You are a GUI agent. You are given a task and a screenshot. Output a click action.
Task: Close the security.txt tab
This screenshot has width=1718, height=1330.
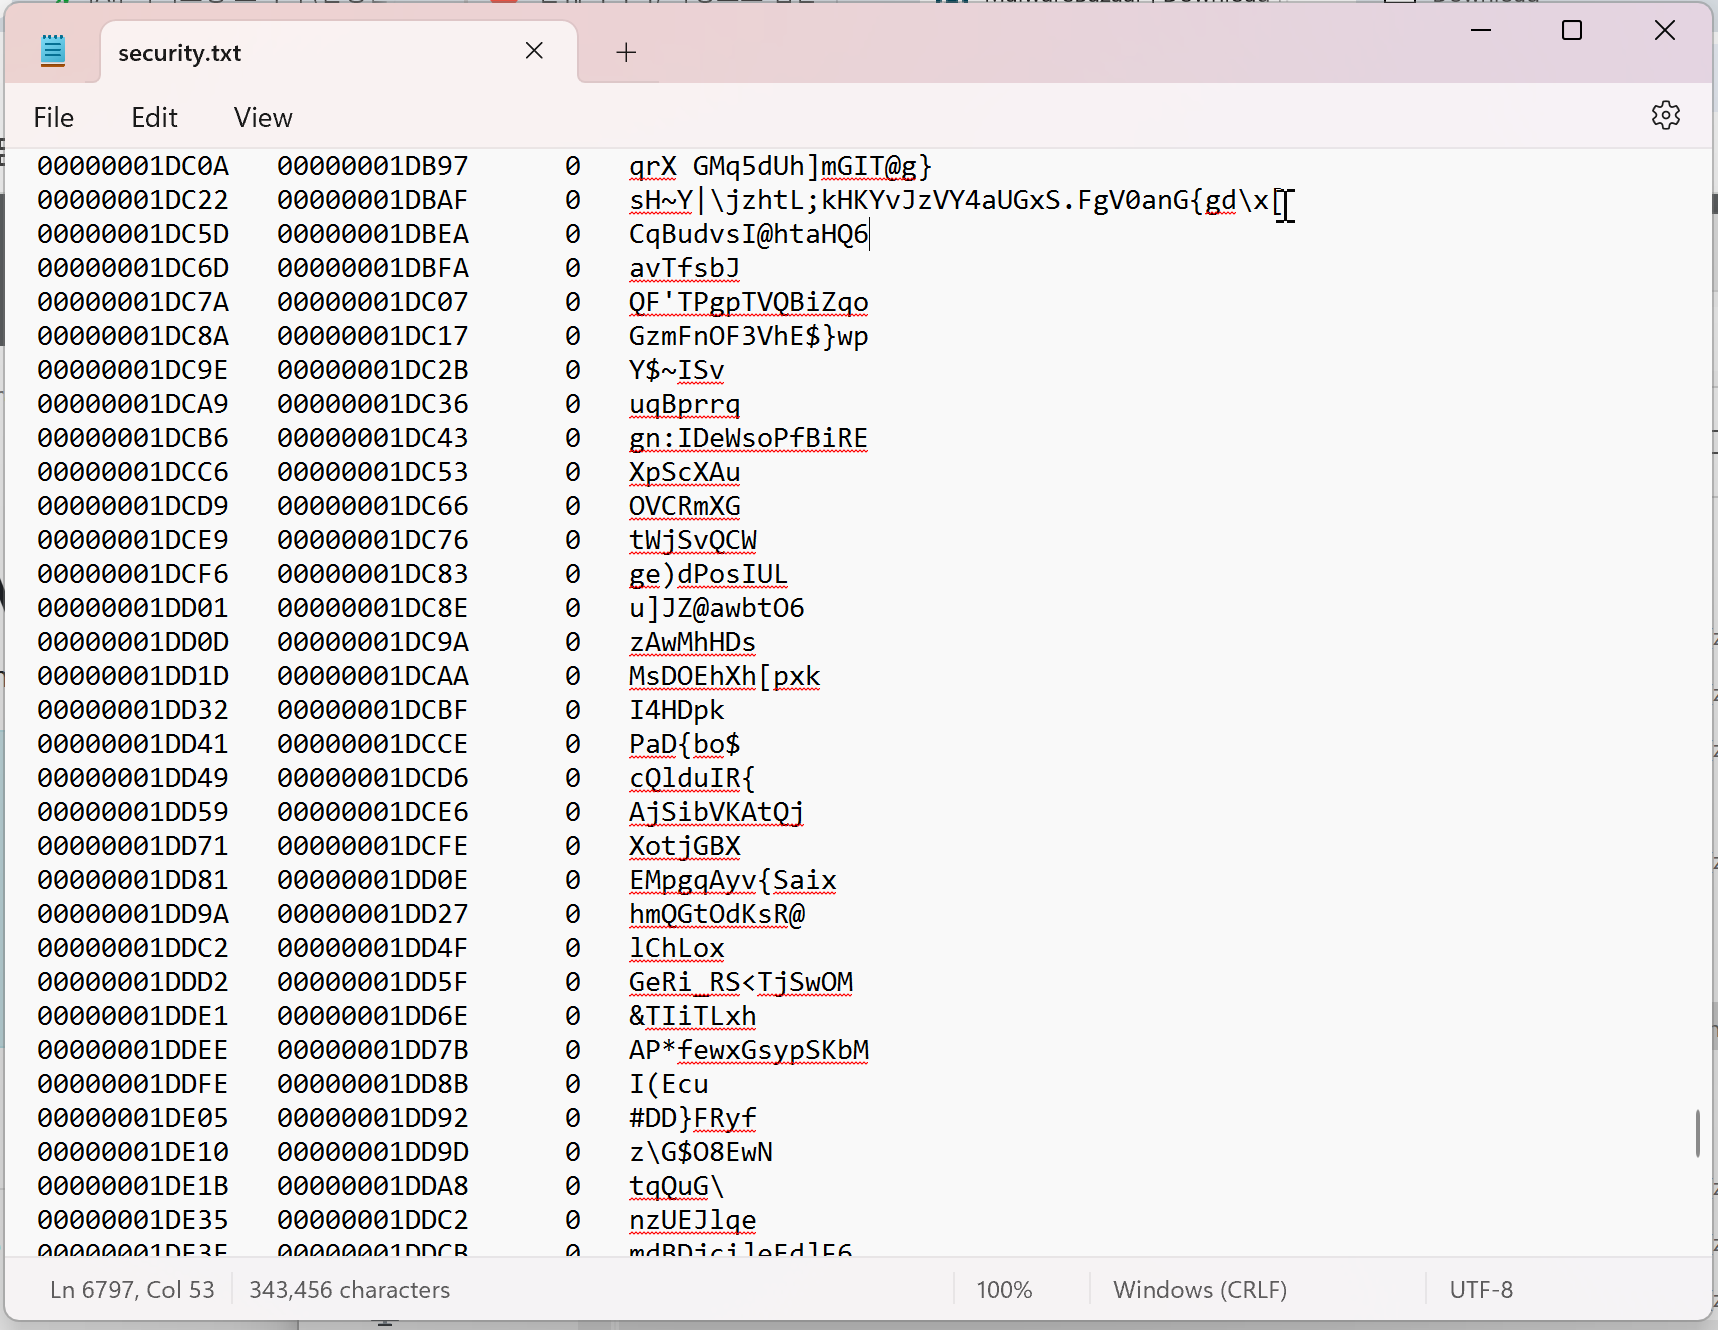534,51
